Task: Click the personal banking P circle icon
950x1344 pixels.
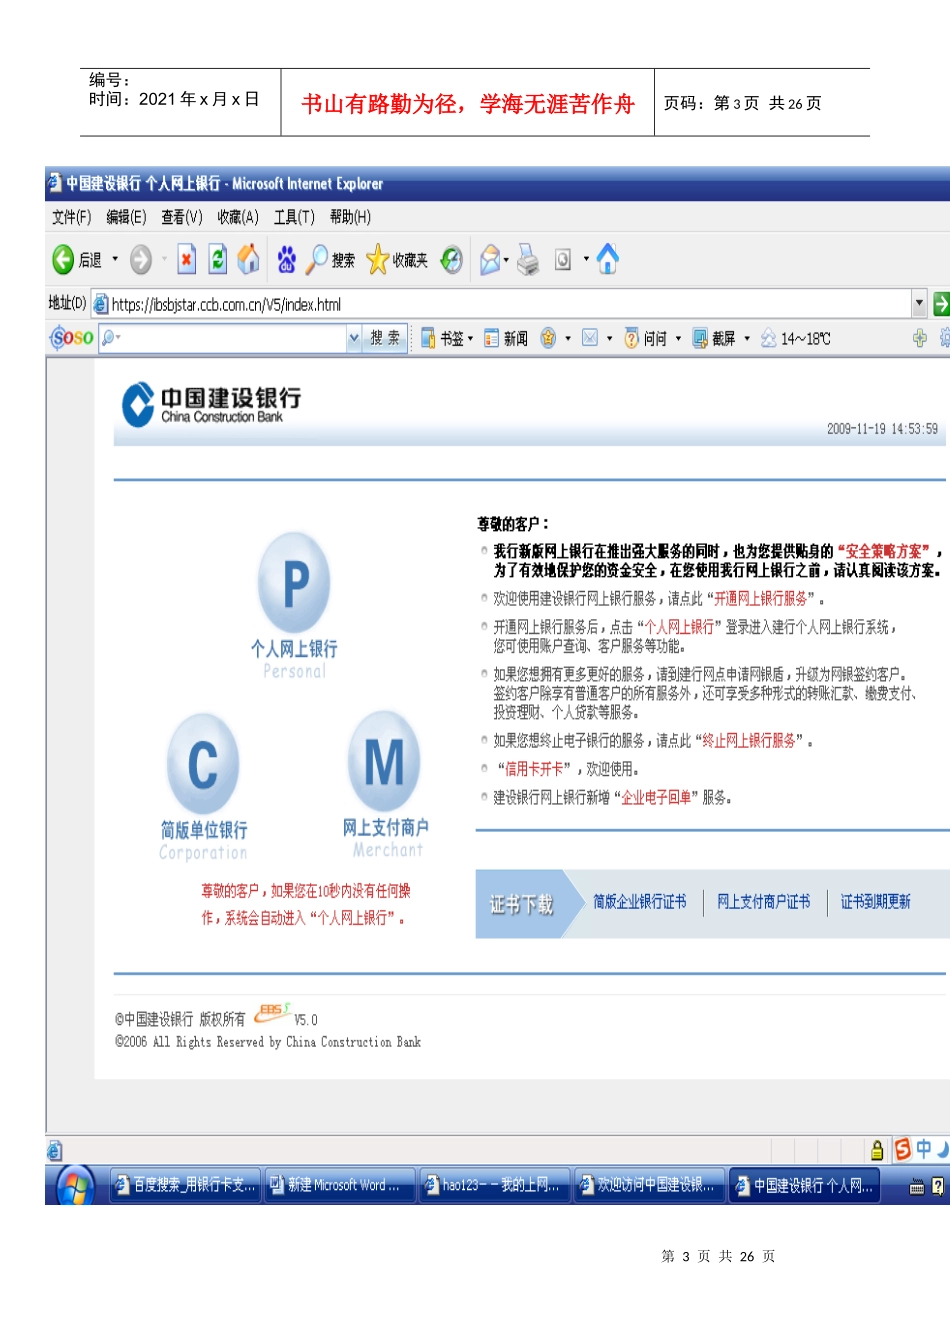Action: [294, 583]
